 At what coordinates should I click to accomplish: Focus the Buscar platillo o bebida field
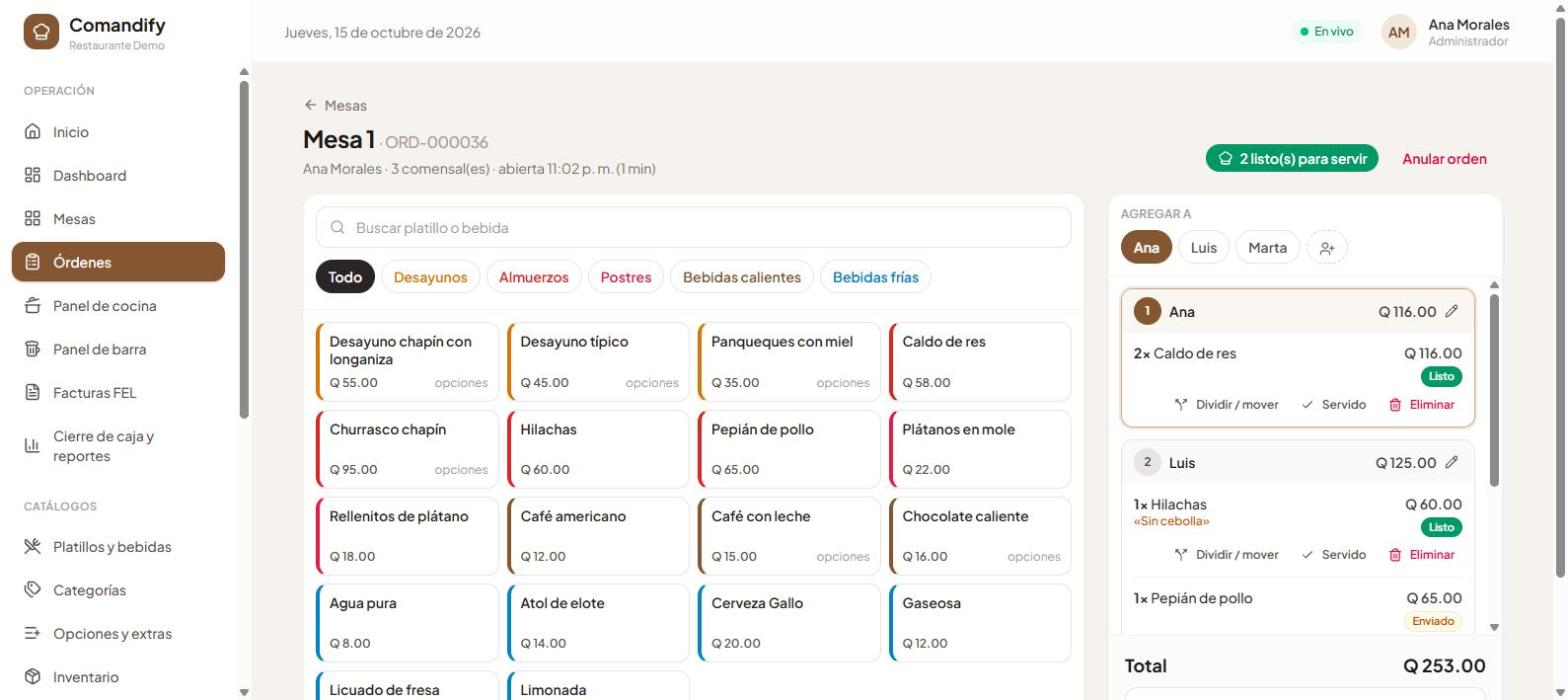pos(693,228)
